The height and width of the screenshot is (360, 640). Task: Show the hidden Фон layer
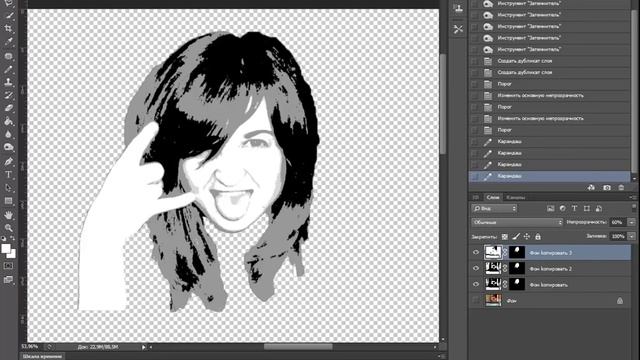pos(476,300)
